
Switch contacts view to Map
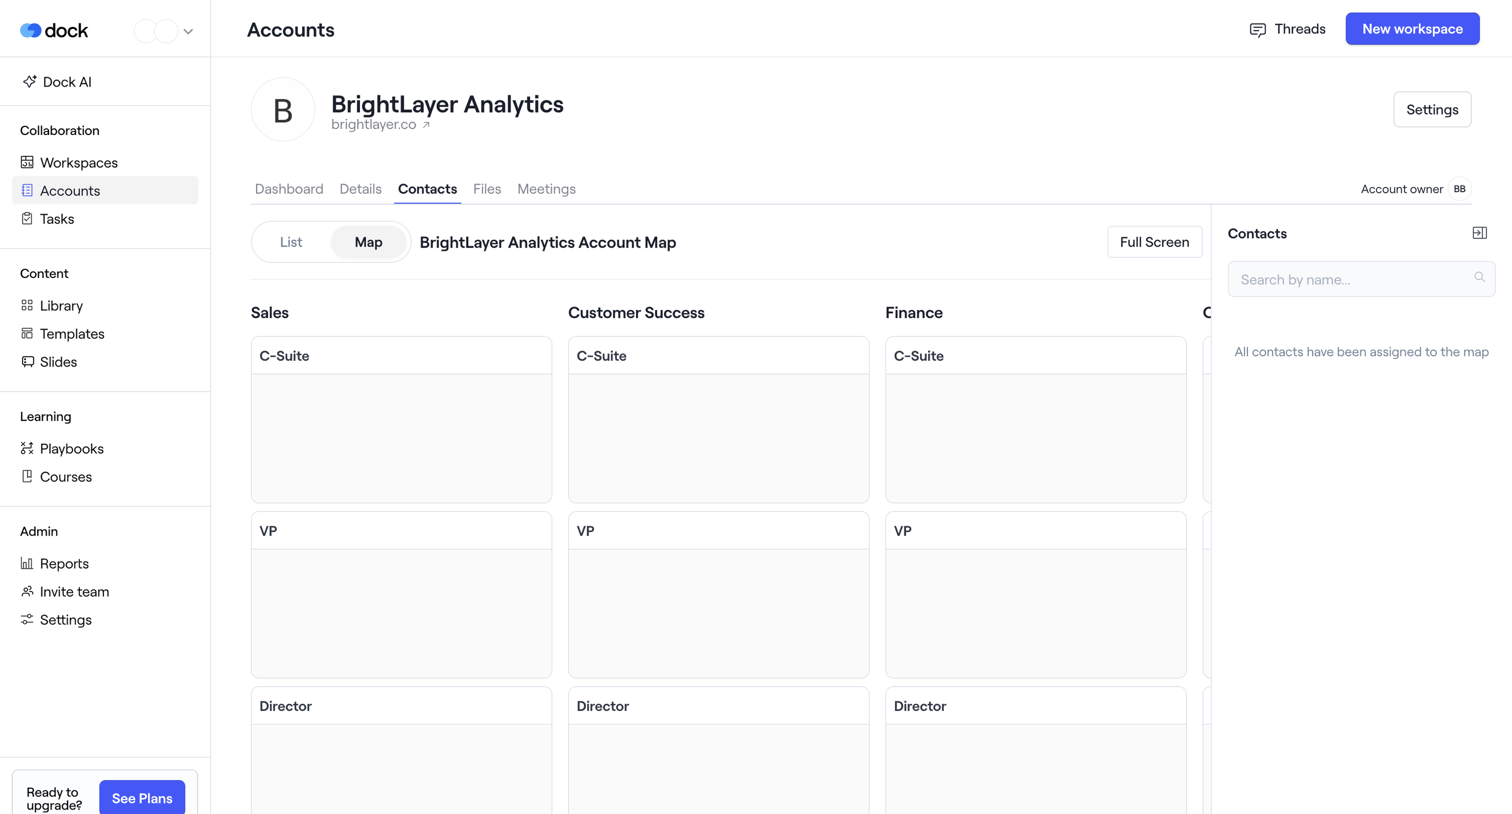point(368,242)
